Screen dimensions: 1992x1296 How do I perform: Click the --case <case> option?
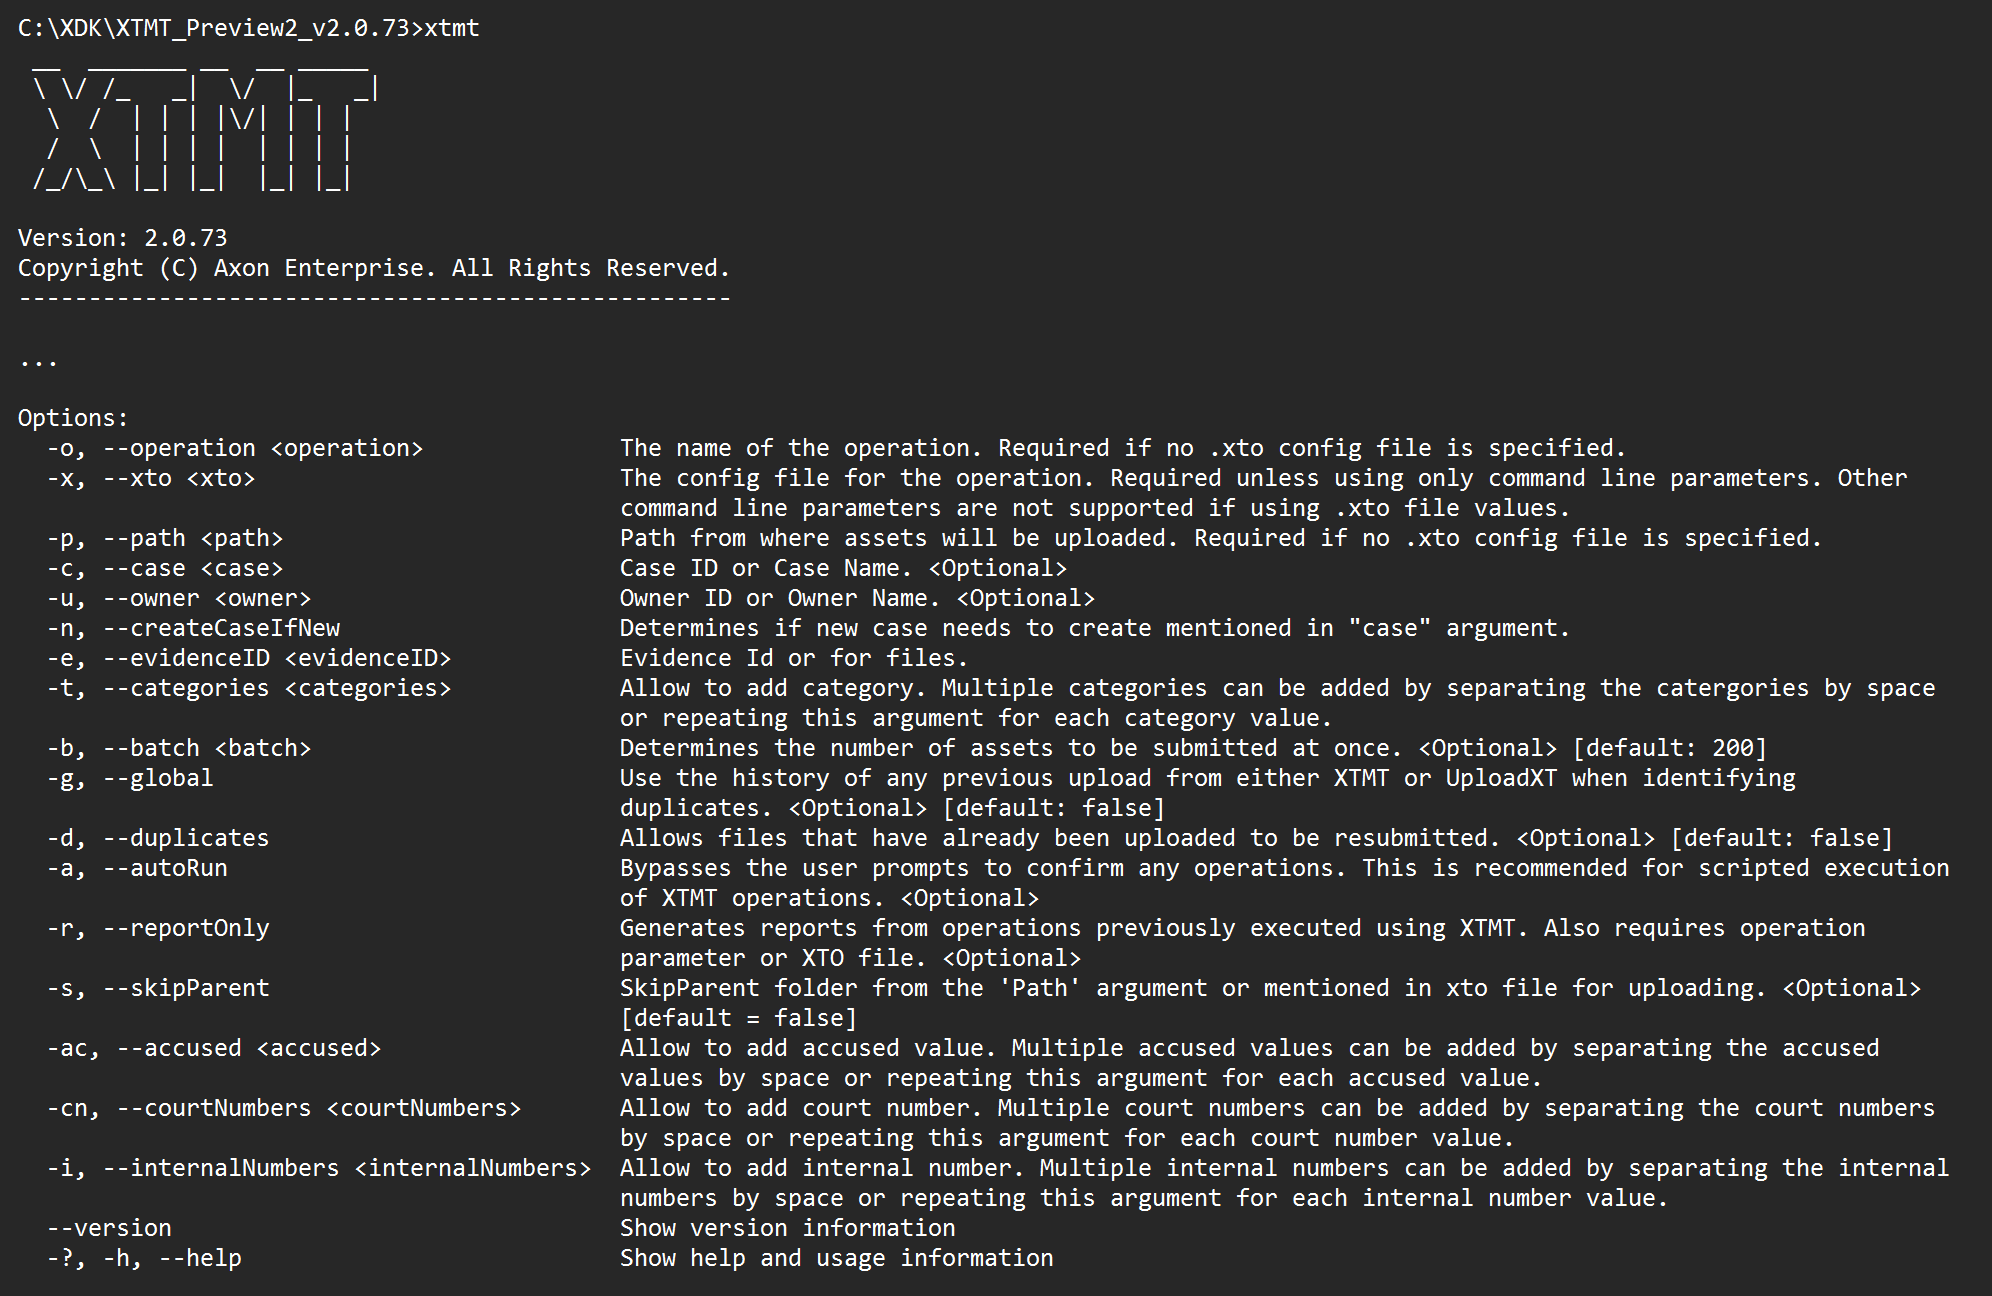(193, 568)
